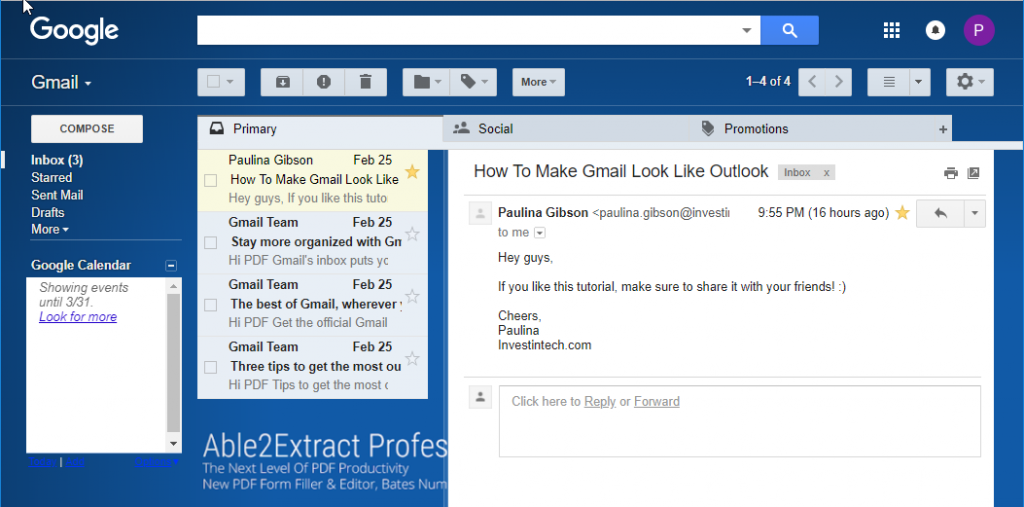Open more reply options arrow
Screen dimensions: 1024x507
(974, 214)
